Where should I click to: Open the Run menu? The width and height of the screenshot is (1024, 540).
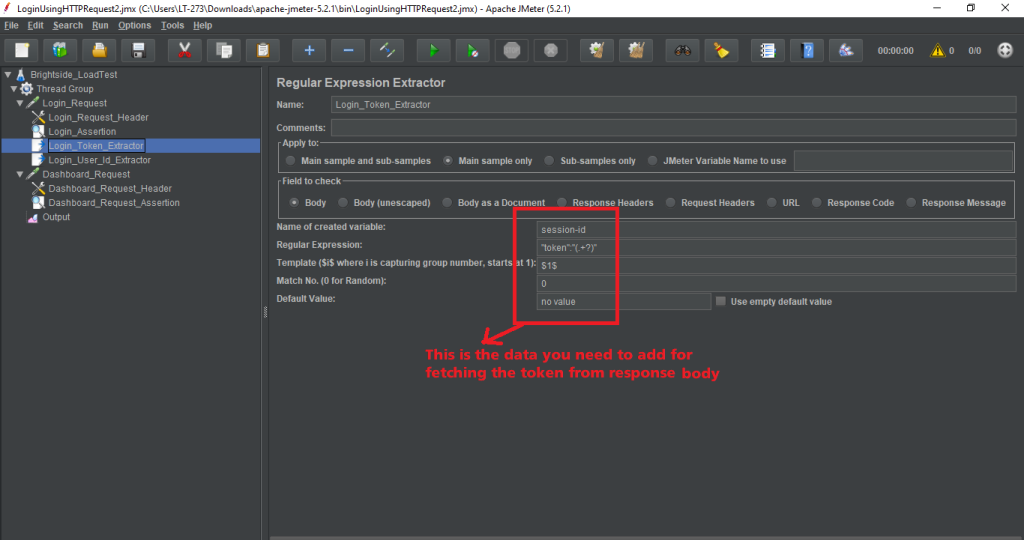[100, 25]
